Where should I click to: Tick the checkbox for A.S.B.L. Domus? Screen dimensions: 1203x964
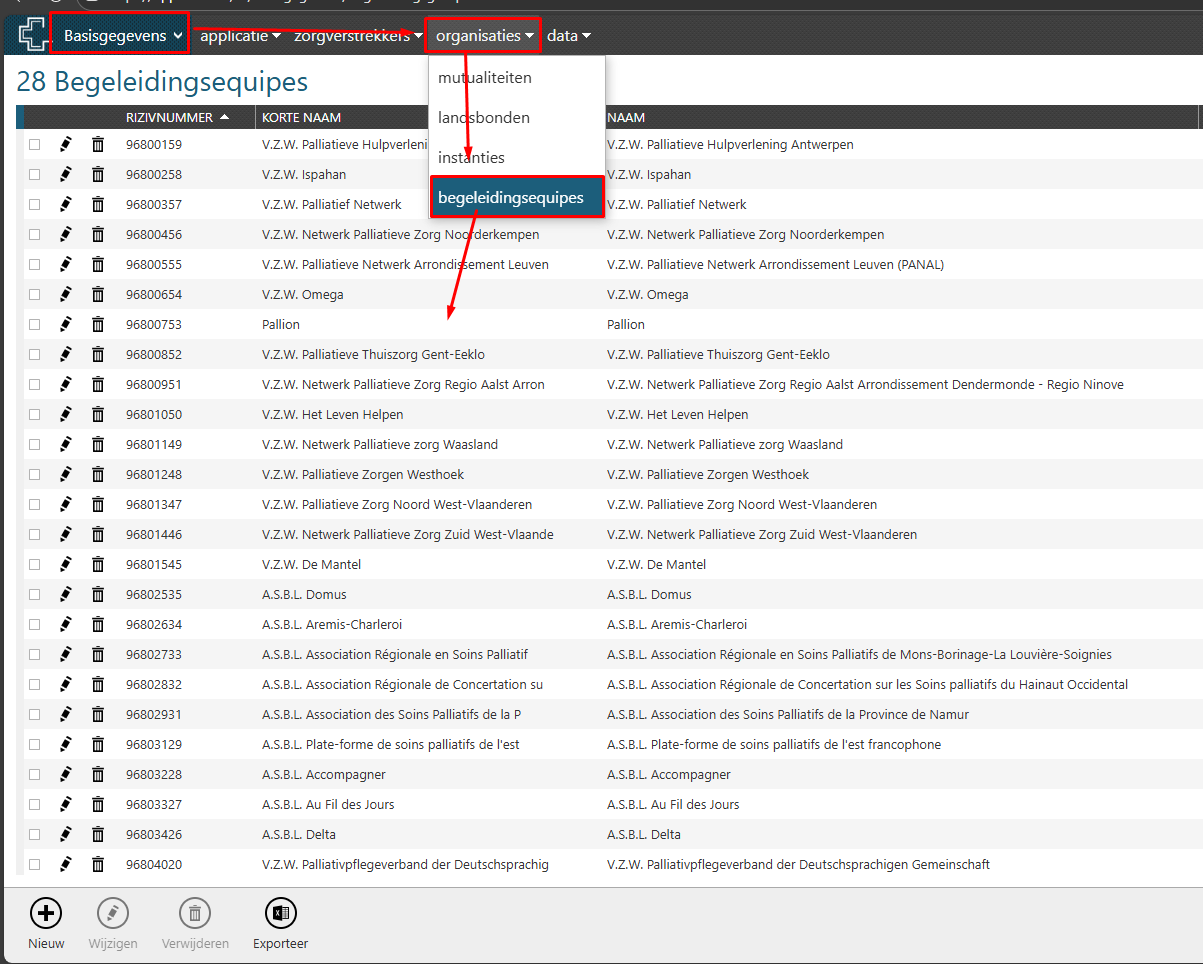tap(35, 595)
